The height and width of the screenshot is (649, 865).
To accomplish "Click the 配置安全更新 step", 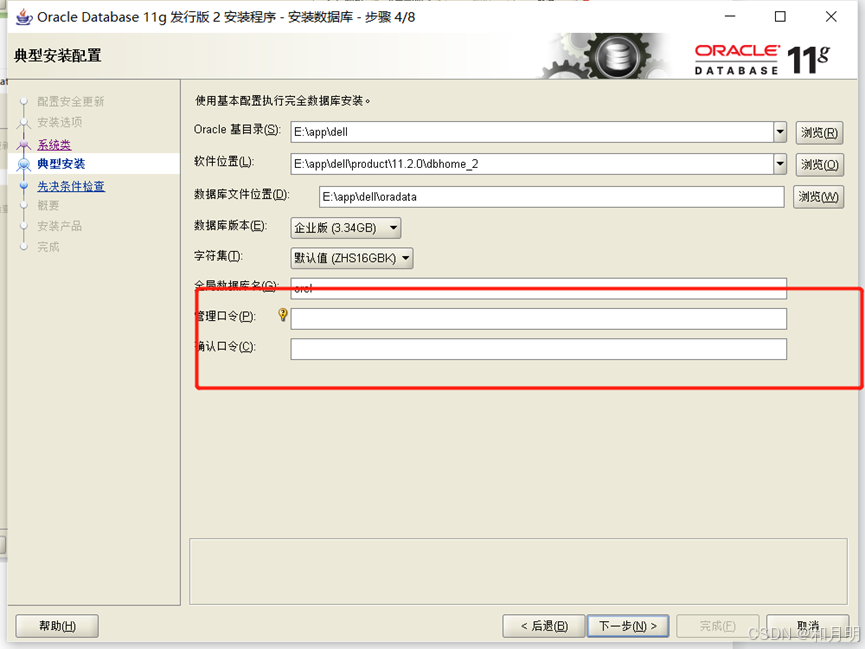I will click(71, 102).
